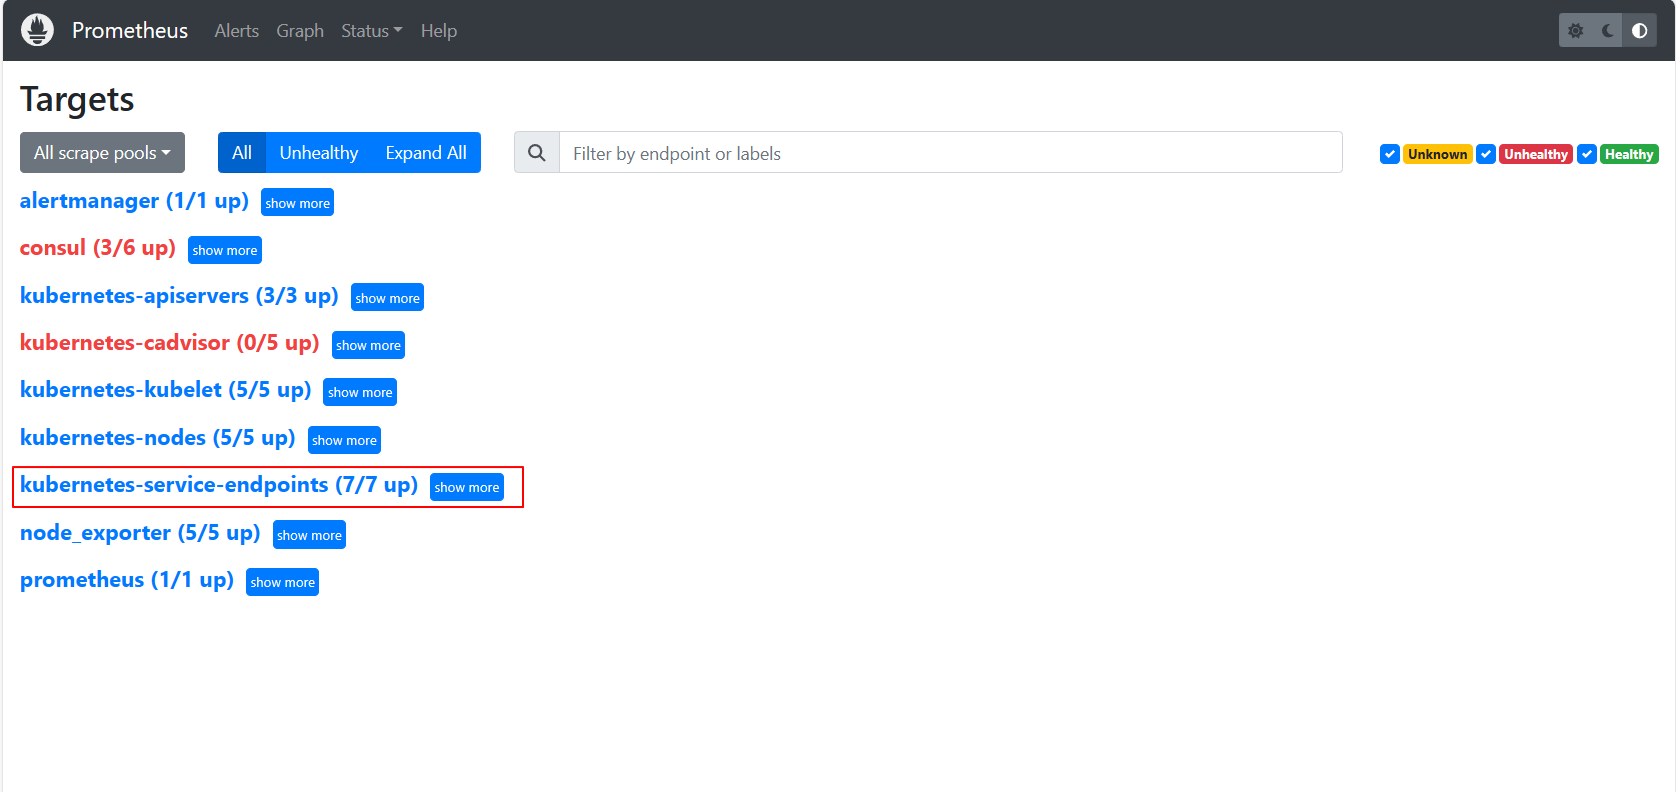Screen dimensions: 1676x792
Task: Open the node_exporter (5/5 up) link
Action: pyautogui.click(x=140, y=533)
